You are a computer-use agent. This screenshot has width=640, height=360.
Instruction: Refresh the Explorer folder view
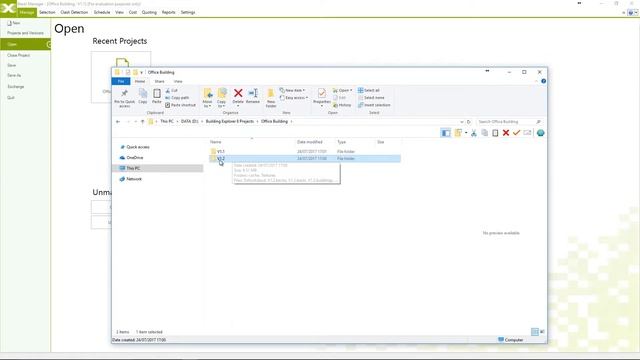pos(469,122)
